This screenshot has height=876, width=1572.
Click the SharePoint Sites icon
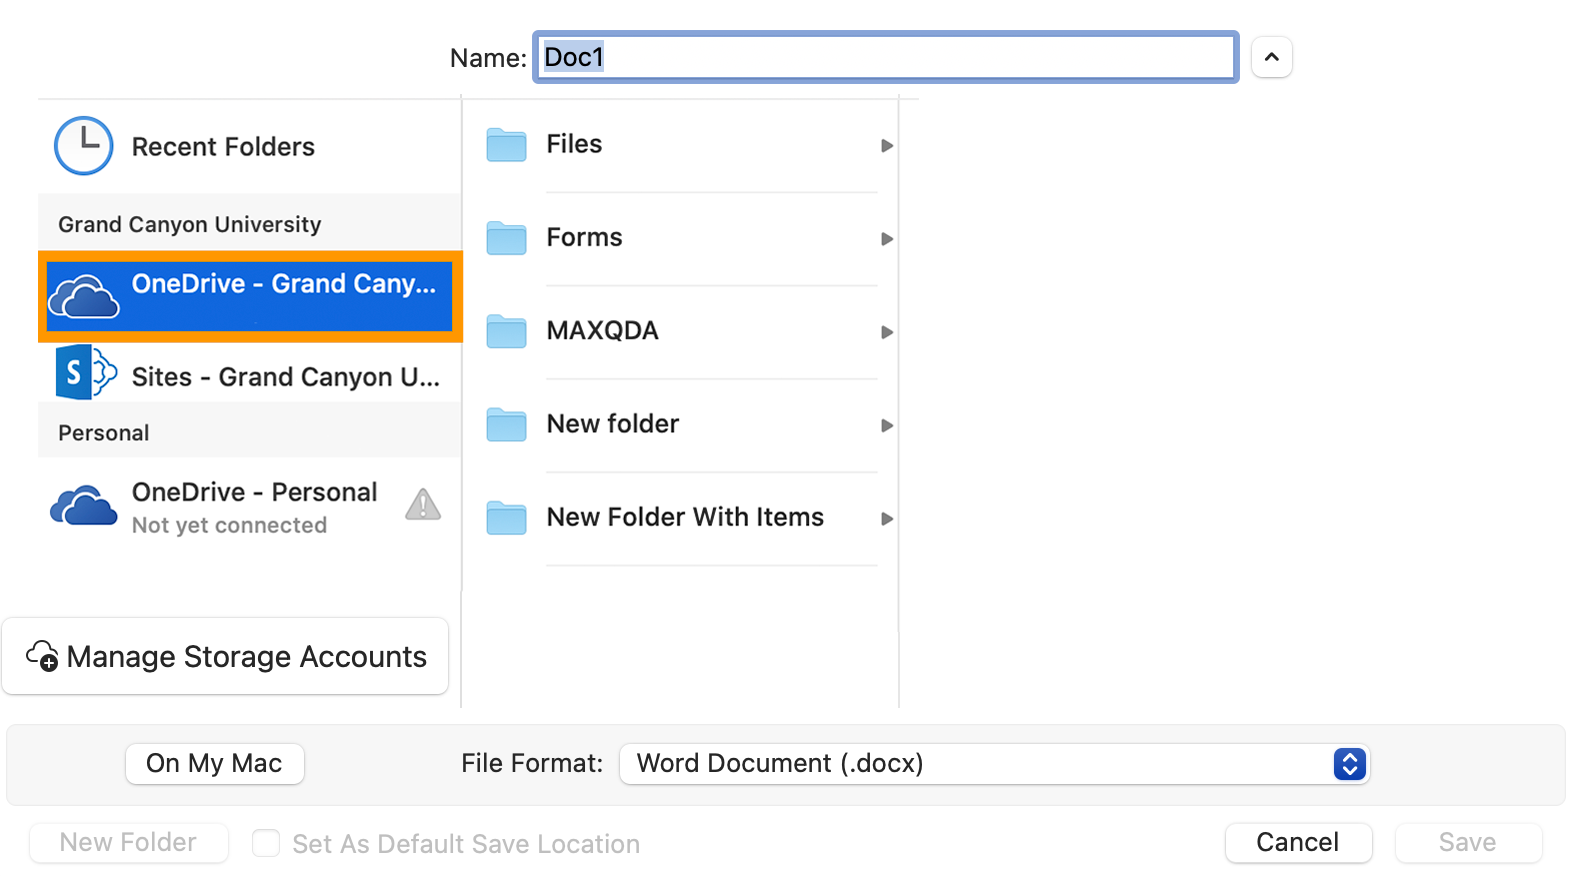pyautogui.click(x=84, y=373)
